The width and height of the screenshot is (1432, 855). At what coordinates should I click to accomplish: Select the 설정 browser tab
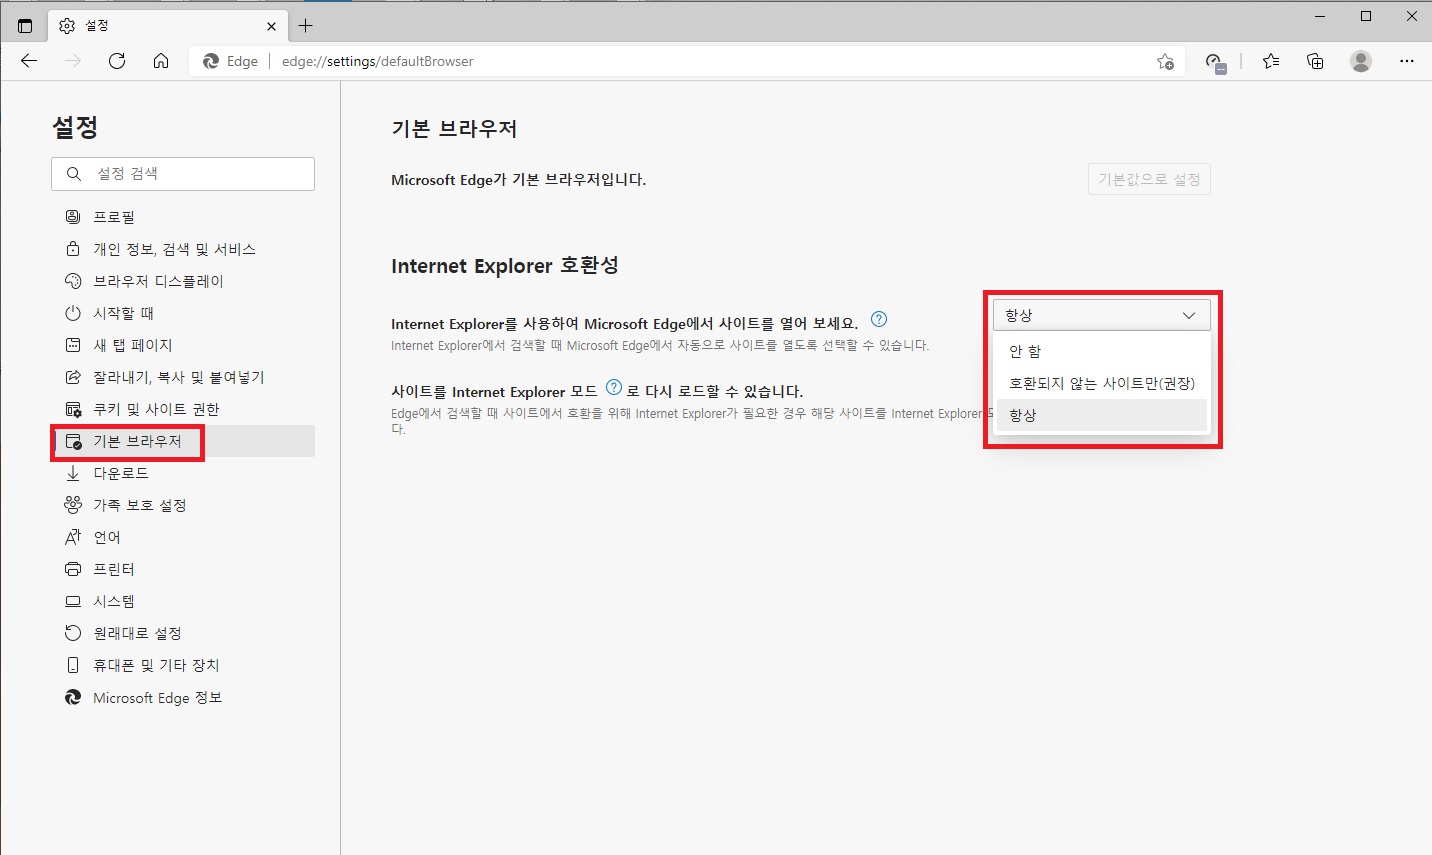click(168, 26)
